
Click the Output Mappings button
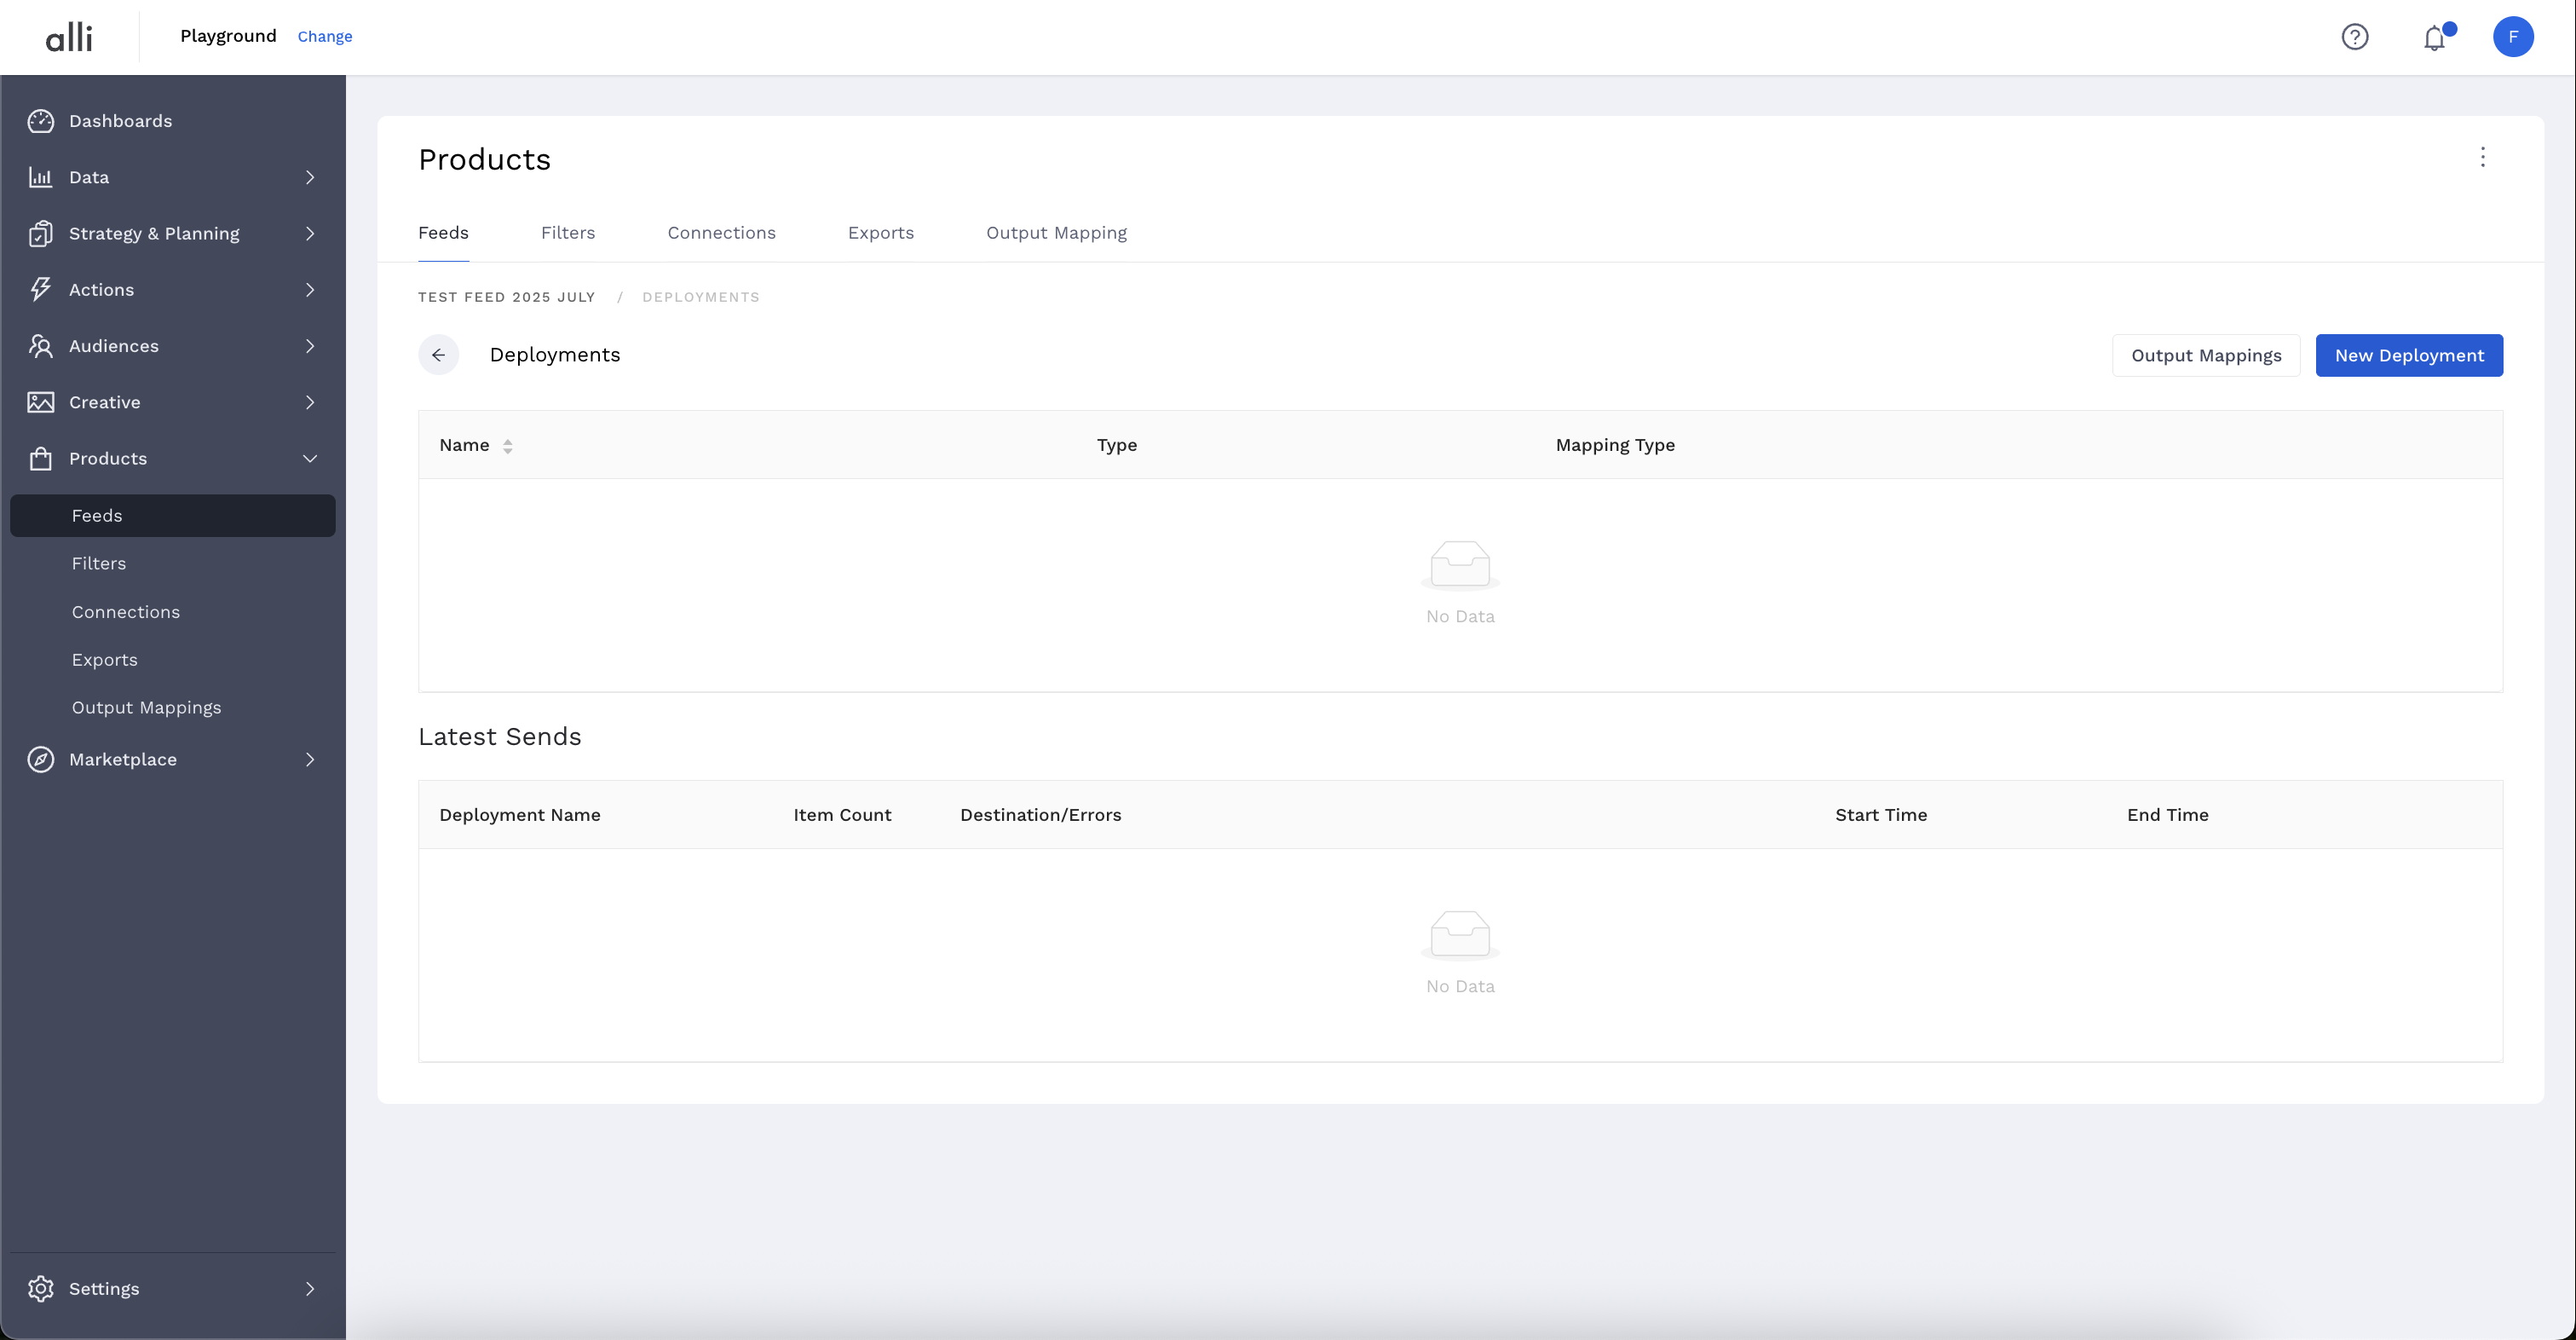click(2205, 356)
